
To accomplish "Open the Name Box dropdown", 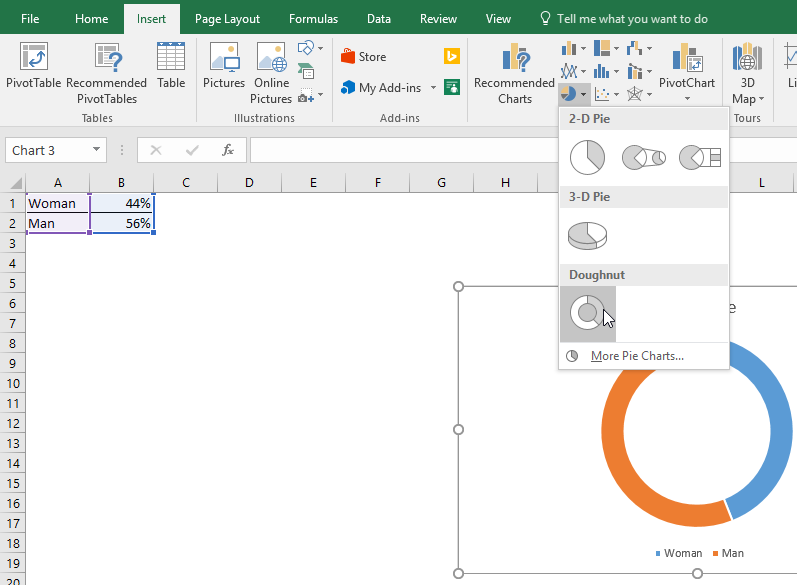I will [x=96, y=150].
